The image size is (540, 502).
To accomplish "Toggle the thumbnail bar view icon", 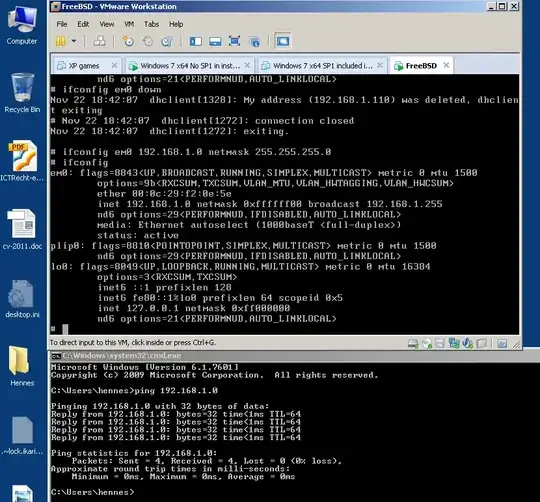I will (215, 42).
